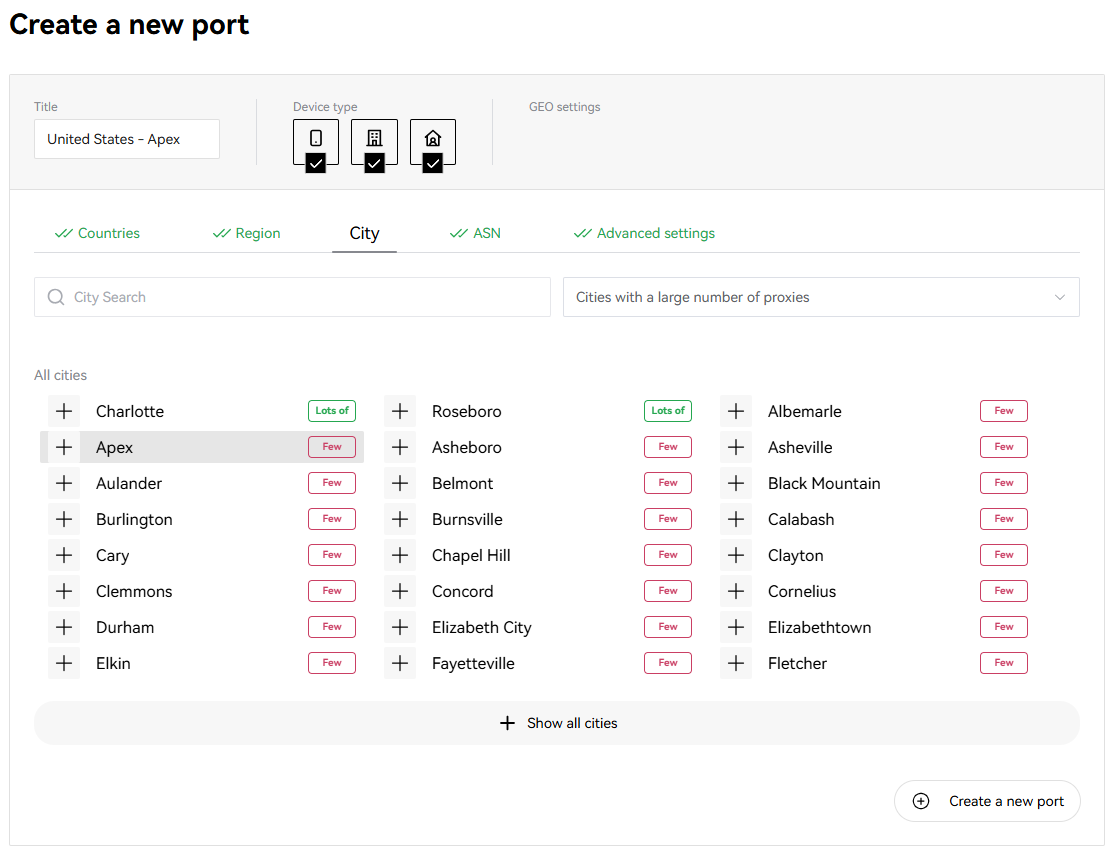This screenshot has width=1109, height=850.
Task: Add Asheville using its plus icon
Action: click(736, 447)
